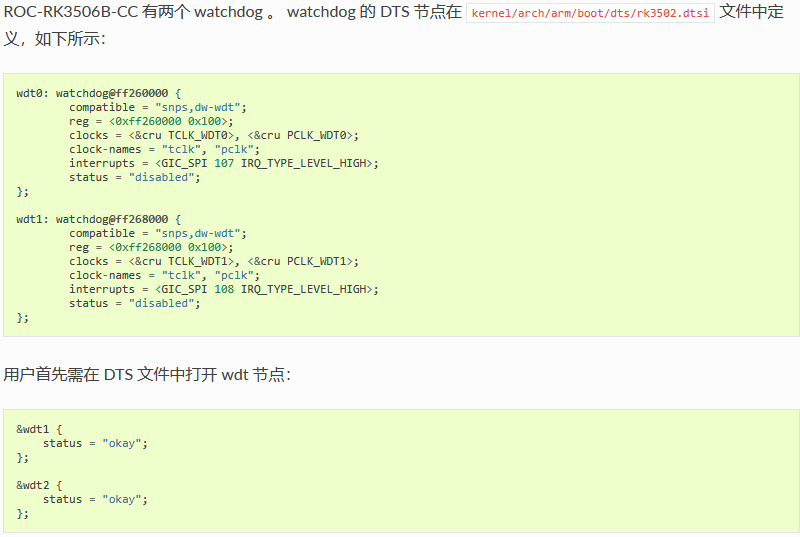Screen dimensions: 800x537
Task: Click the &wdt1 override node line
Action: [x=39, y=429]
